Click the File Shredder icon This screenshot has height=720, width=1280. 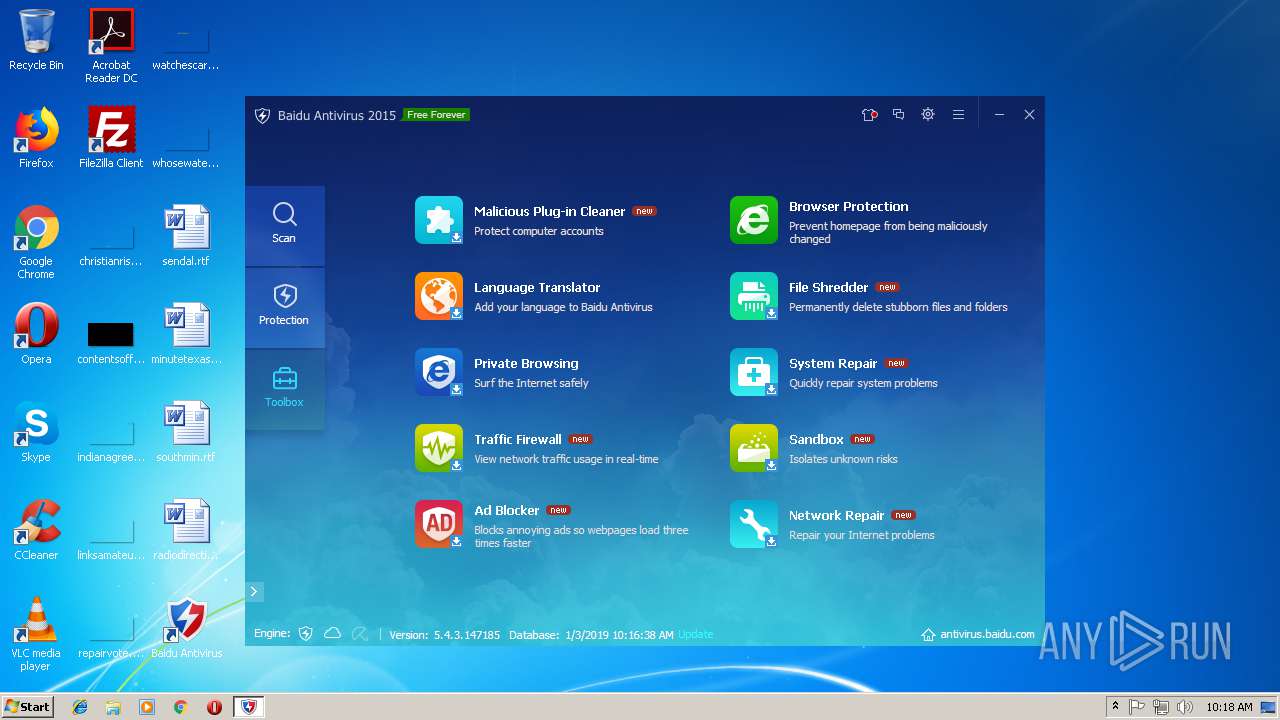754,296
